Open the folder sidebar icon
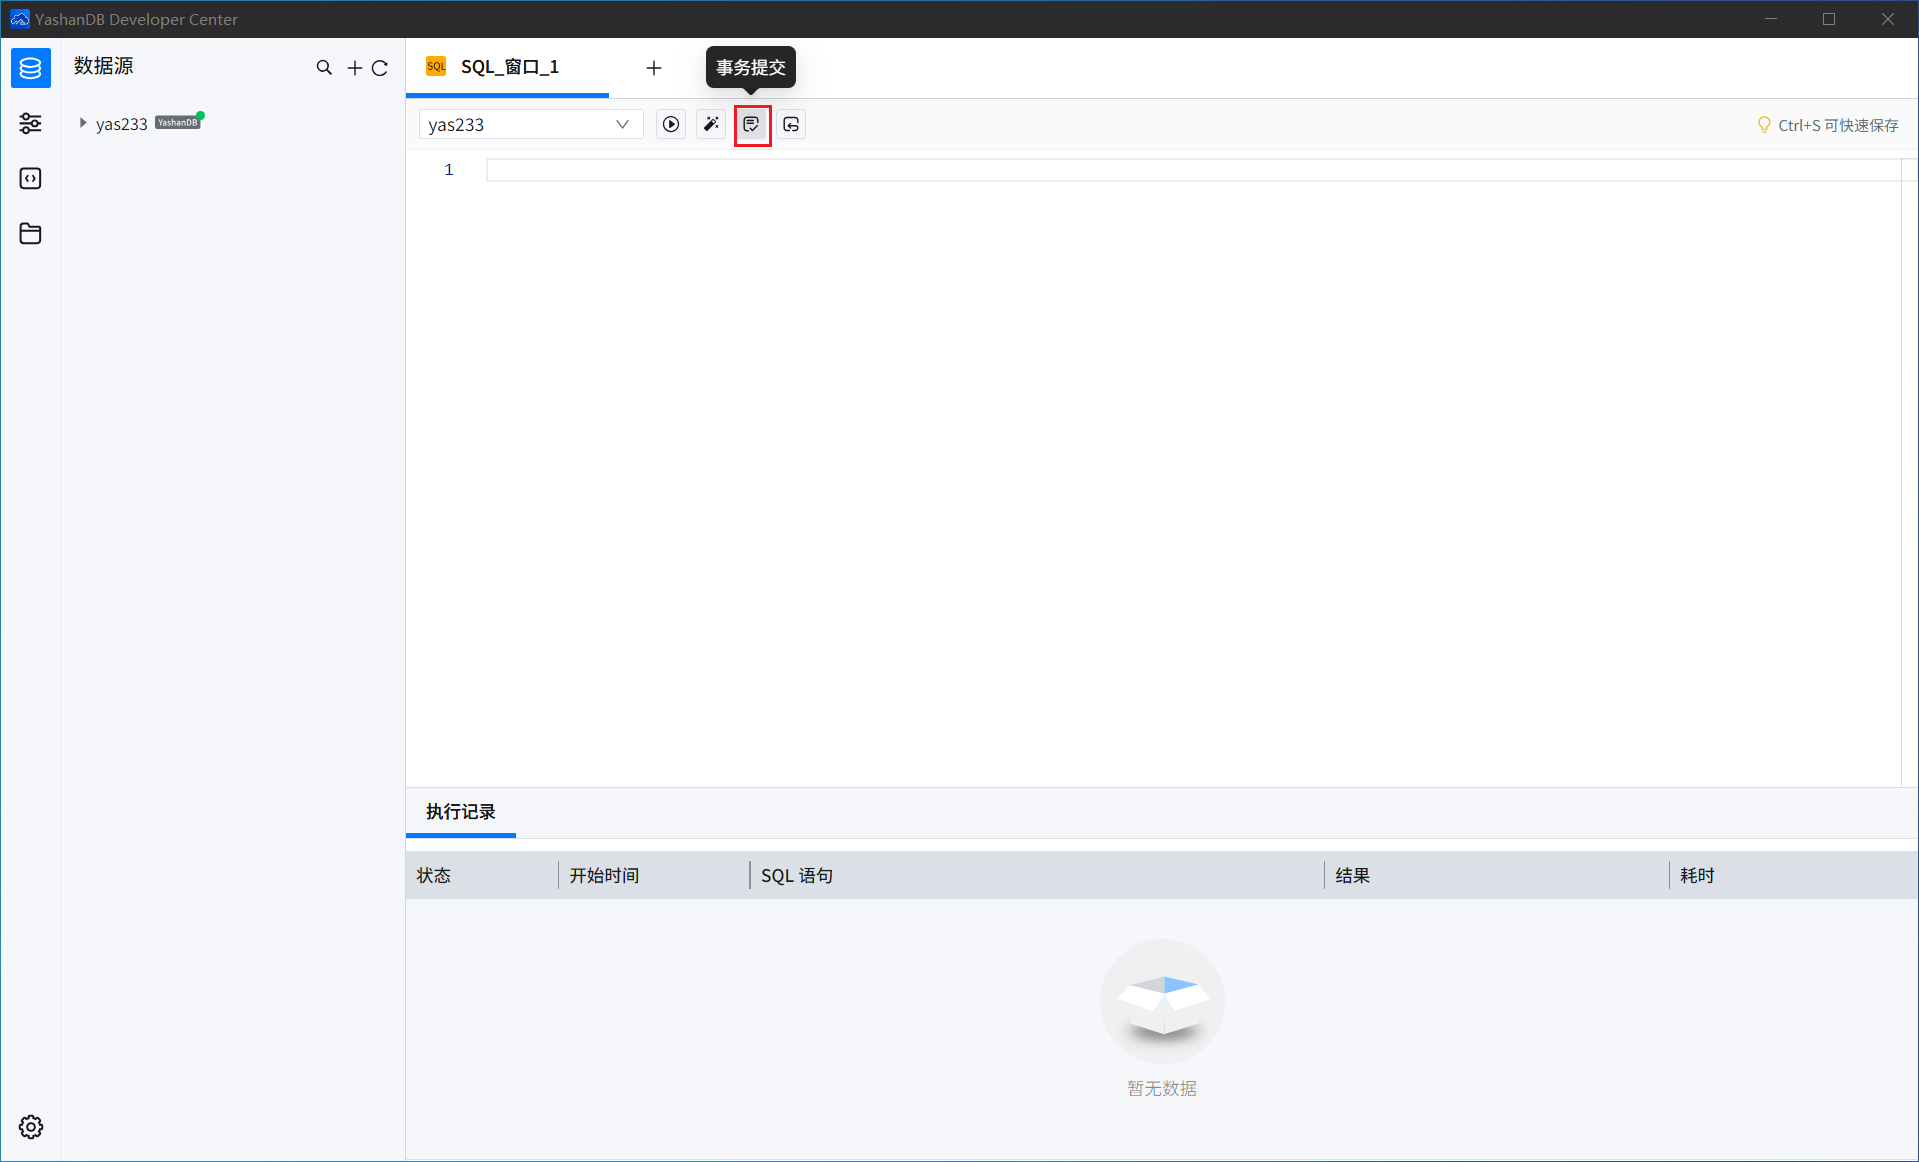 coord(31,234)
